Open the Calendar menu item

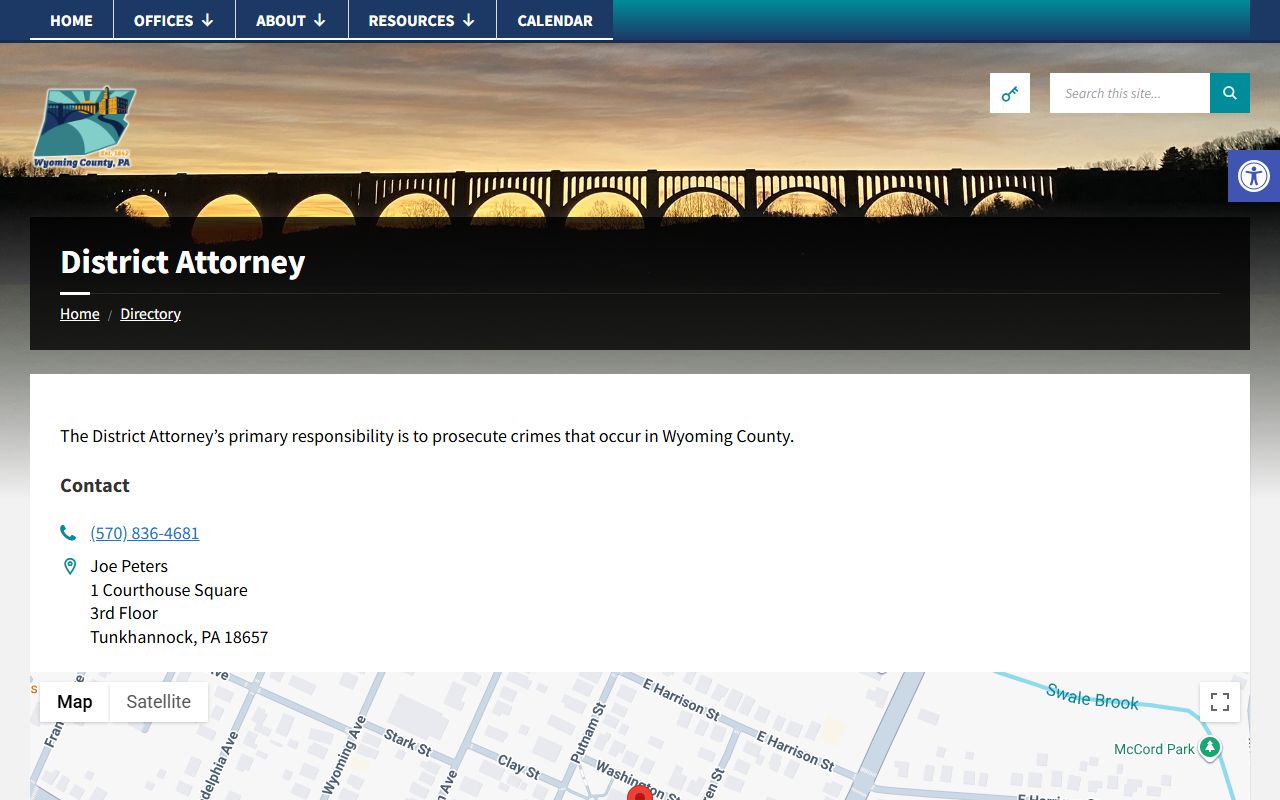(554, 20)
